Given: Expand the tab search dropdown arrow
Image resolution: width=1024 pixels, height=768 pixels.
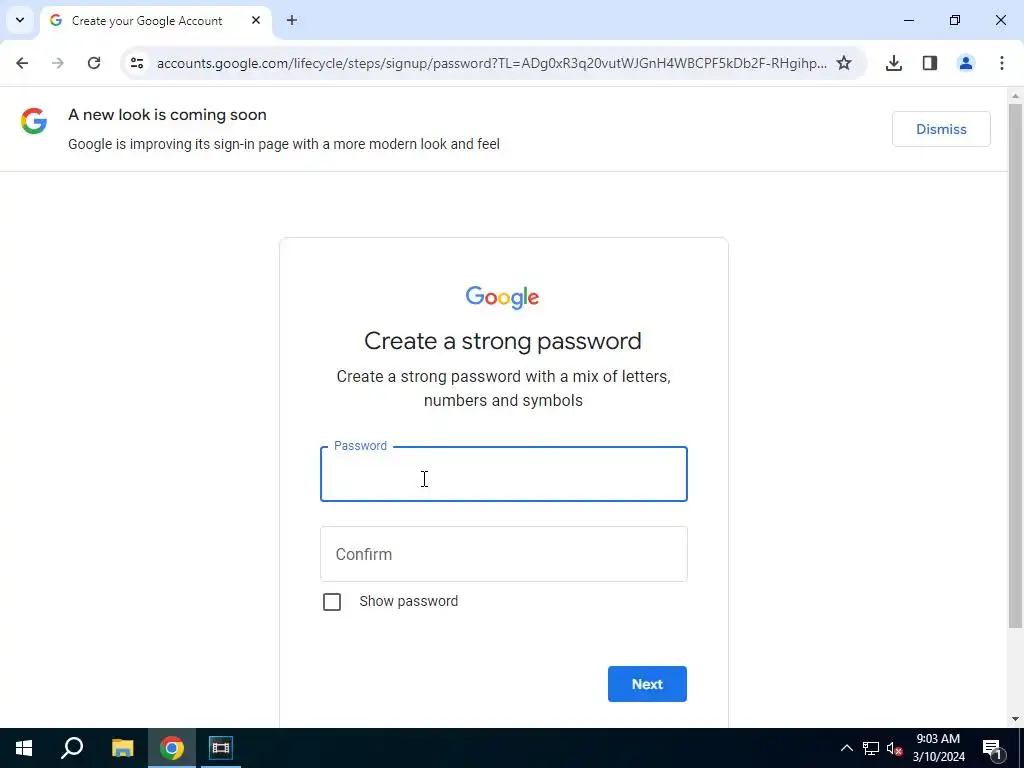Looking at the screenshot, I should (20, 20).
